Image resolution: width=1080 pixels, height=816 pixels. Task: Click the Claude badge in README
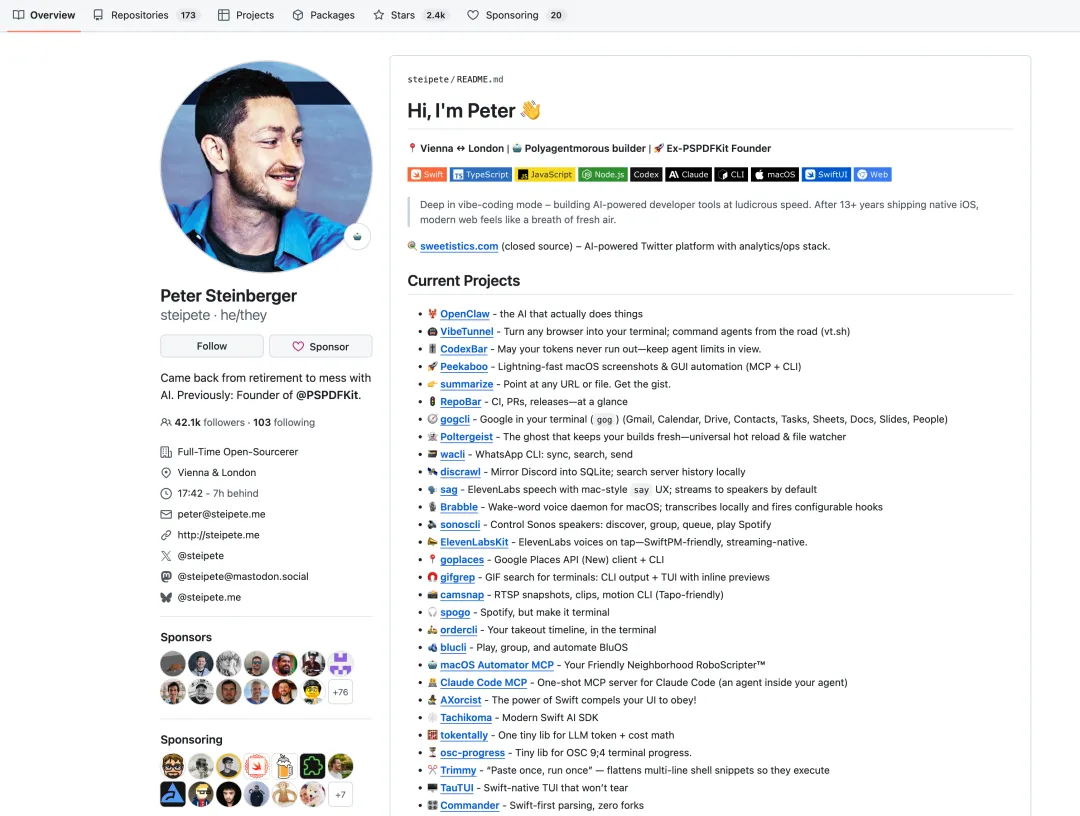coord(688,175)
